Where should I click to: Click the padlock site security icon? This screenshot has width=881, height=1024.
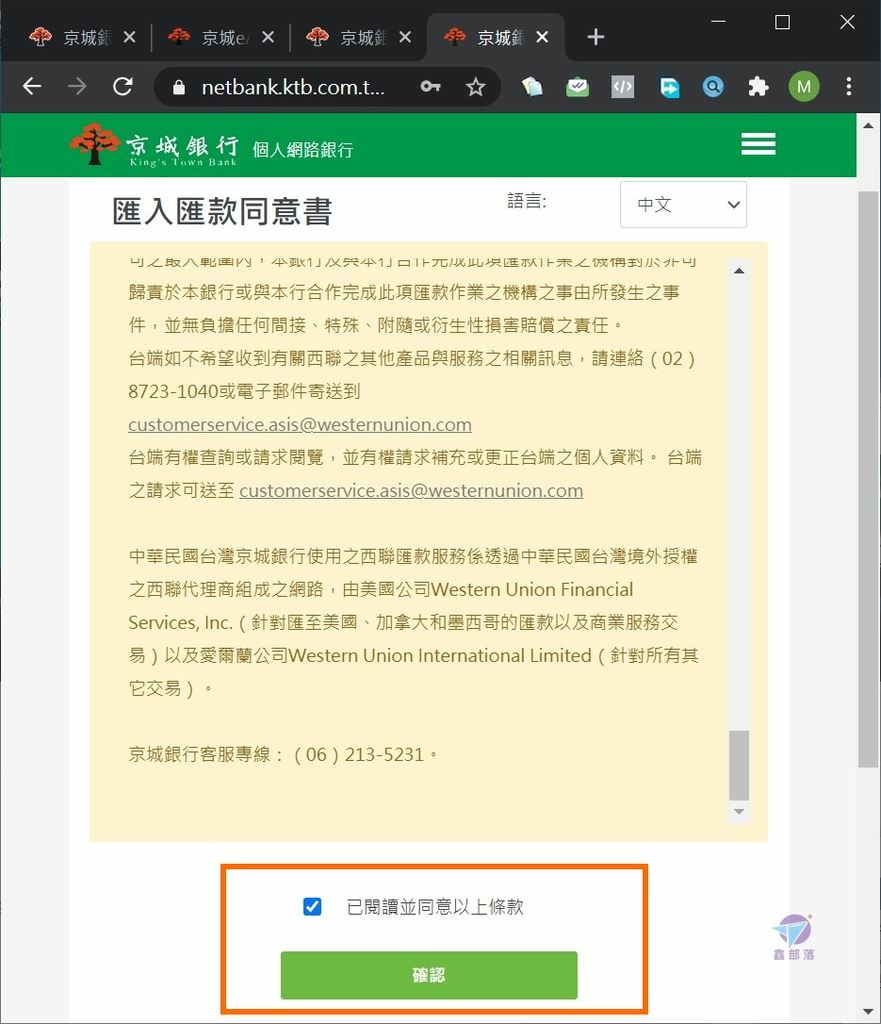tap(178, 87)
